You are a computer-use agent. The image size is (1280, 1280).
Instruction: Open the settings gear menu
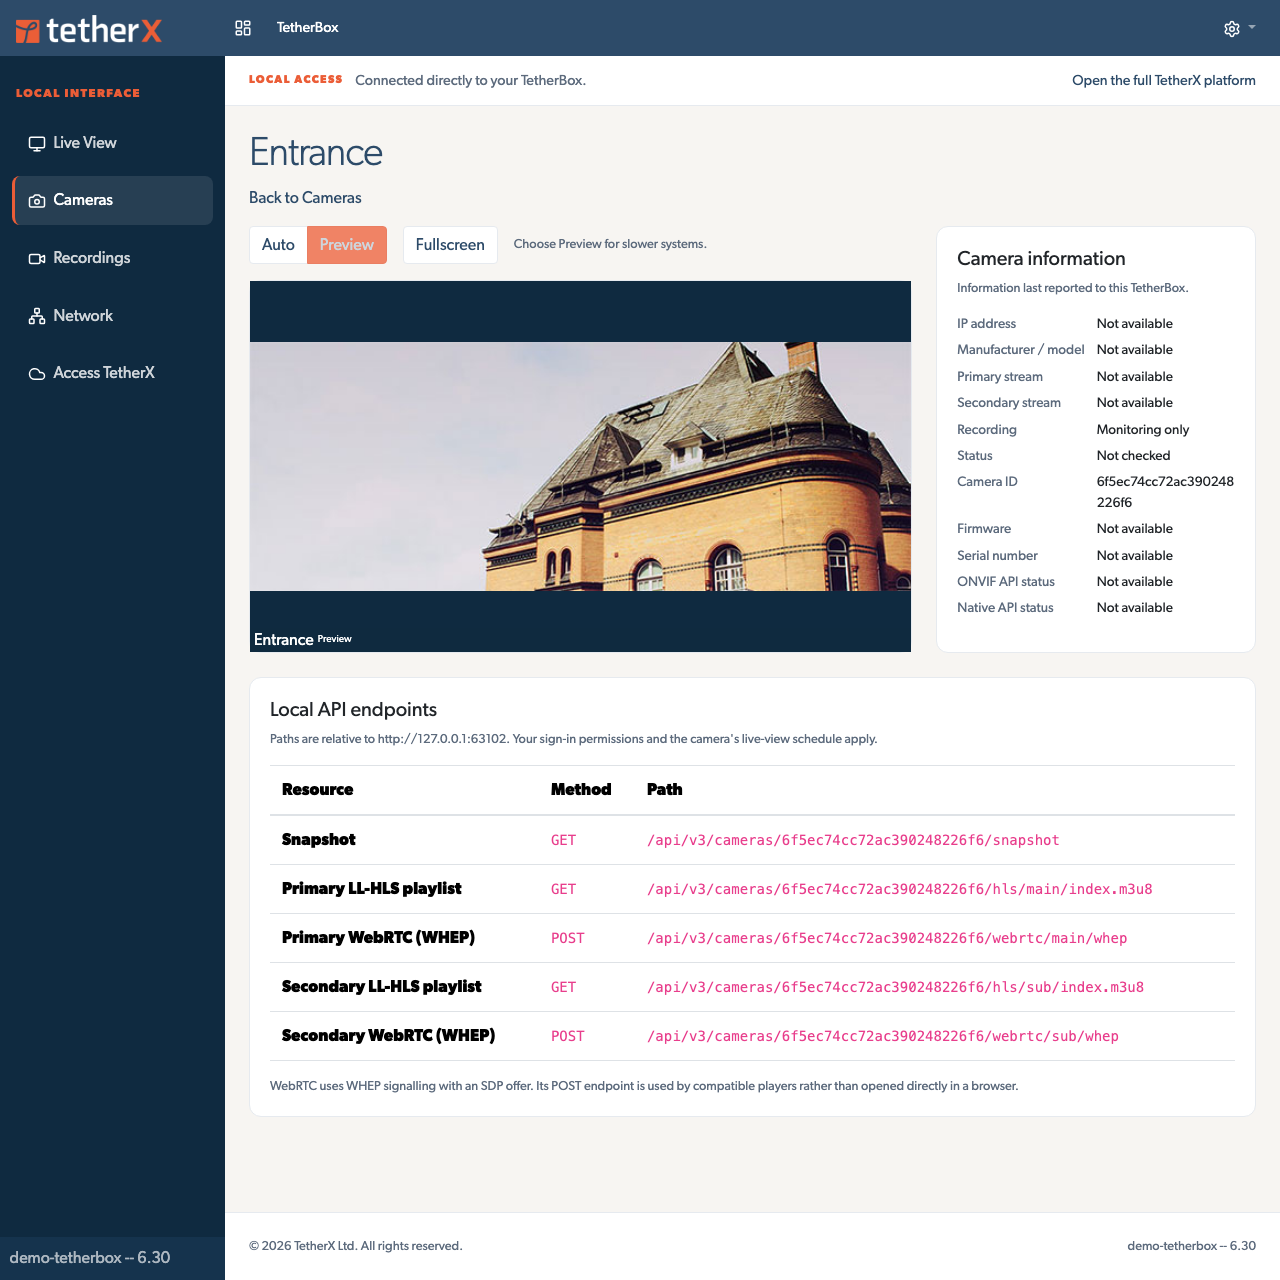pyautogui.click(x=1232, y=29)
